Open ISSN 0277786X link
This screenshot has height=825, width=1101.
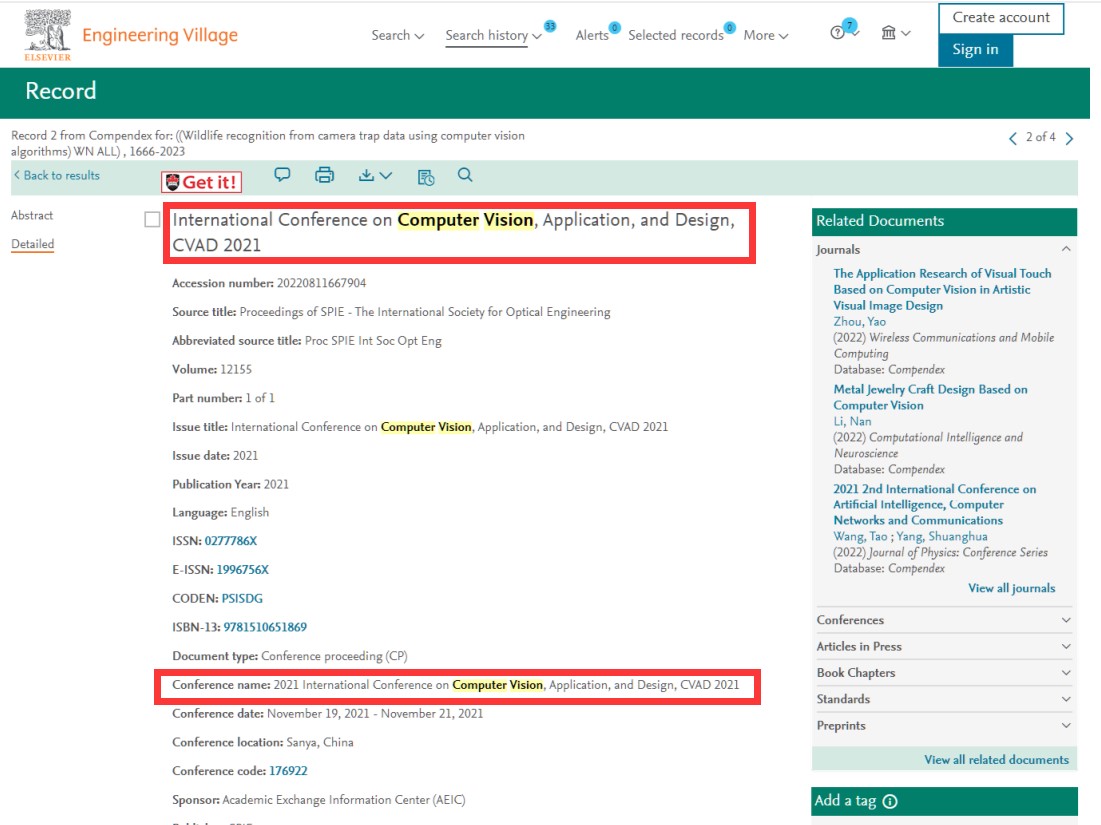coord(231,541)
